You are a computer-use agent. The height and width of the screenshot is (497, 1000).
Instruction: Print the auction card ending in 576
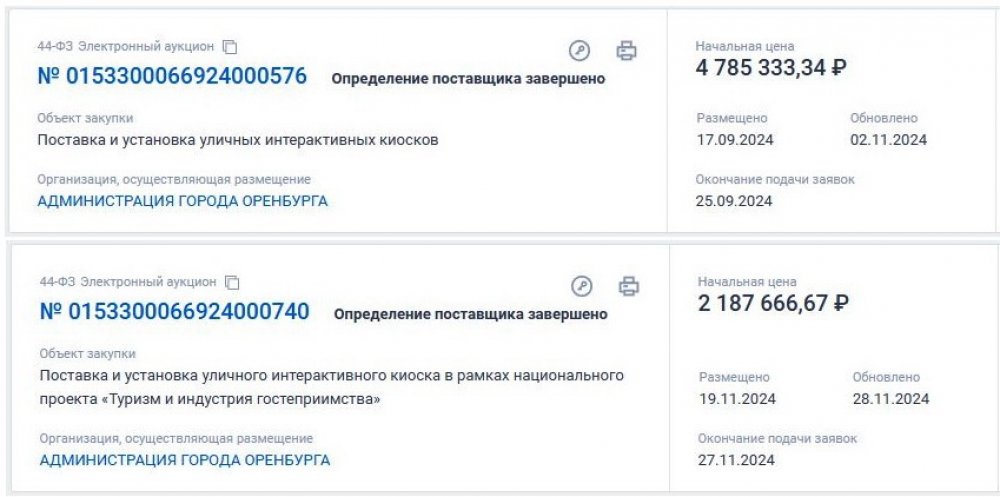pos(626,50)
